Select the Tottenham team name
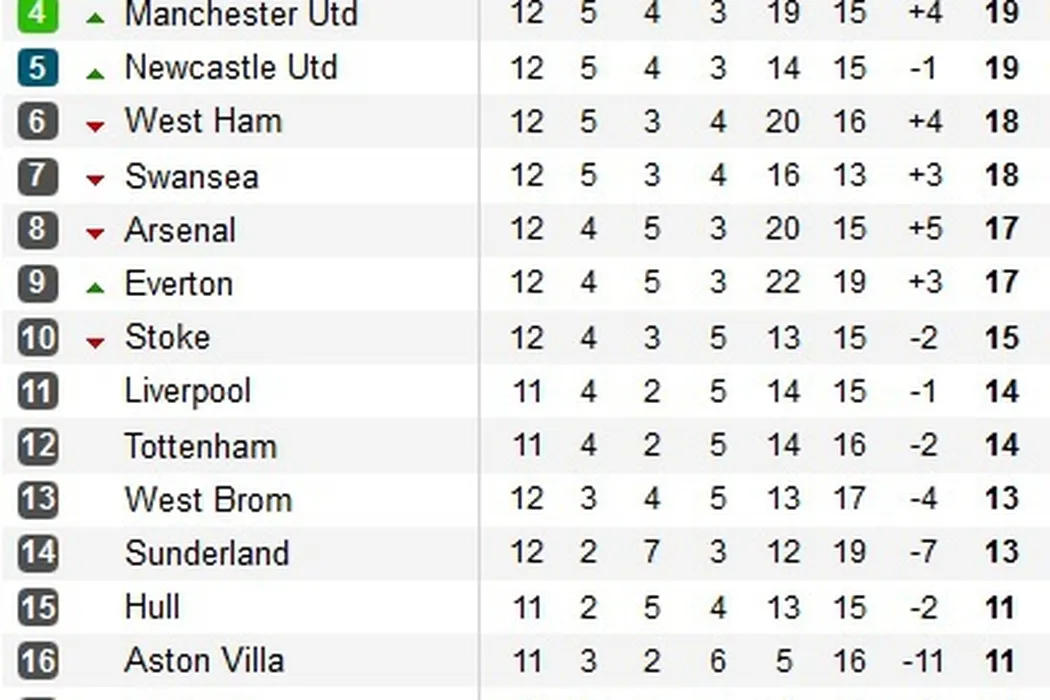Viewport: 1050px width, 700px height. point(200,445)
